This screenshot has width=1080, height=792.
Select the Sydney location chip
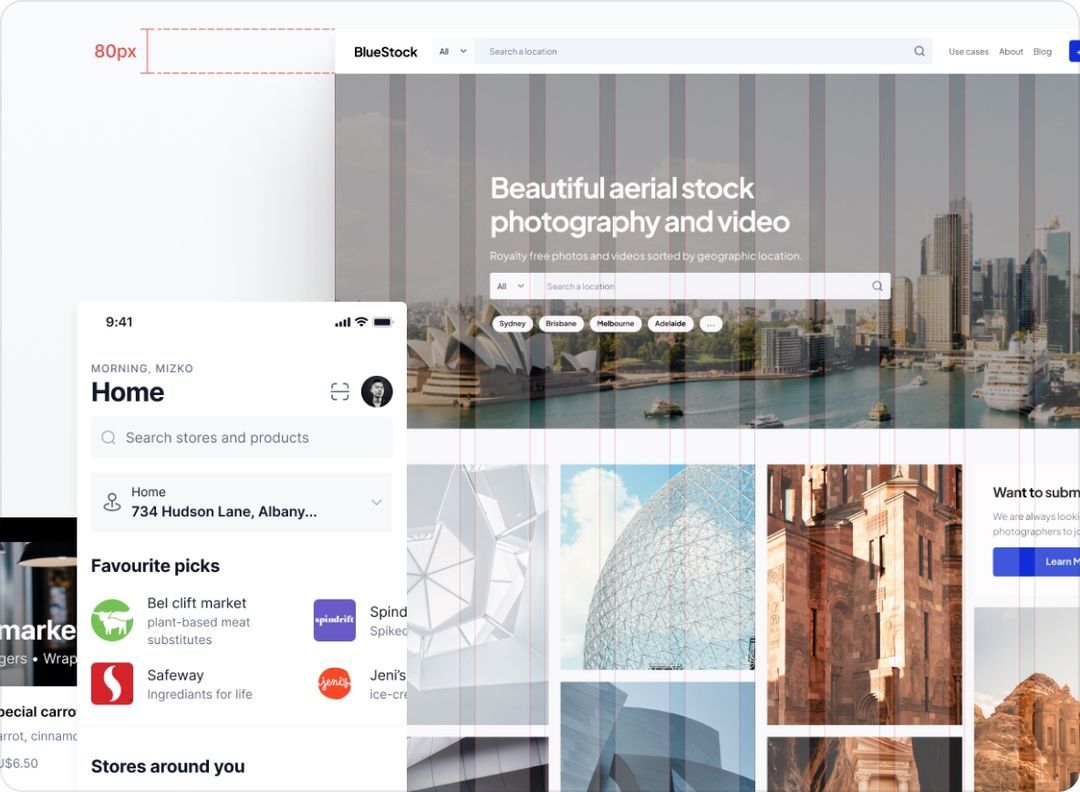[x=512, y=323]
